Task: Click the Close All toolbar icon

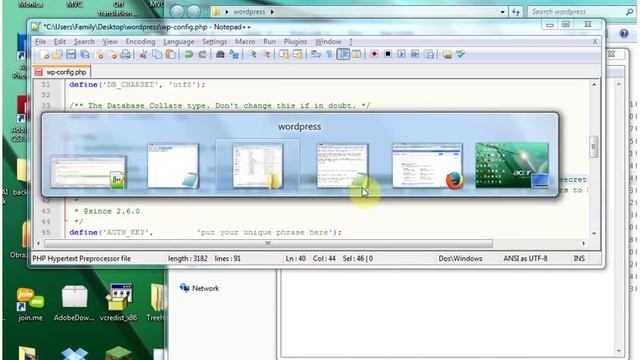Action: click(112, 54)
